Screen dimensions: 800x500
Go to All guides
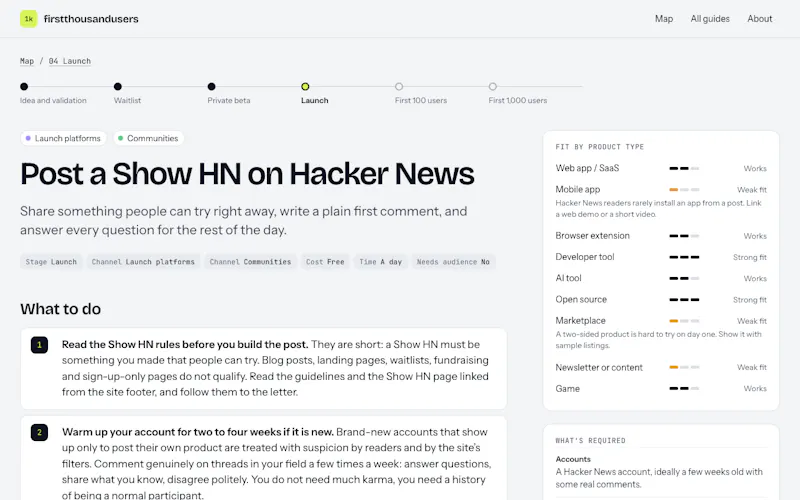[x=710, y=19]
